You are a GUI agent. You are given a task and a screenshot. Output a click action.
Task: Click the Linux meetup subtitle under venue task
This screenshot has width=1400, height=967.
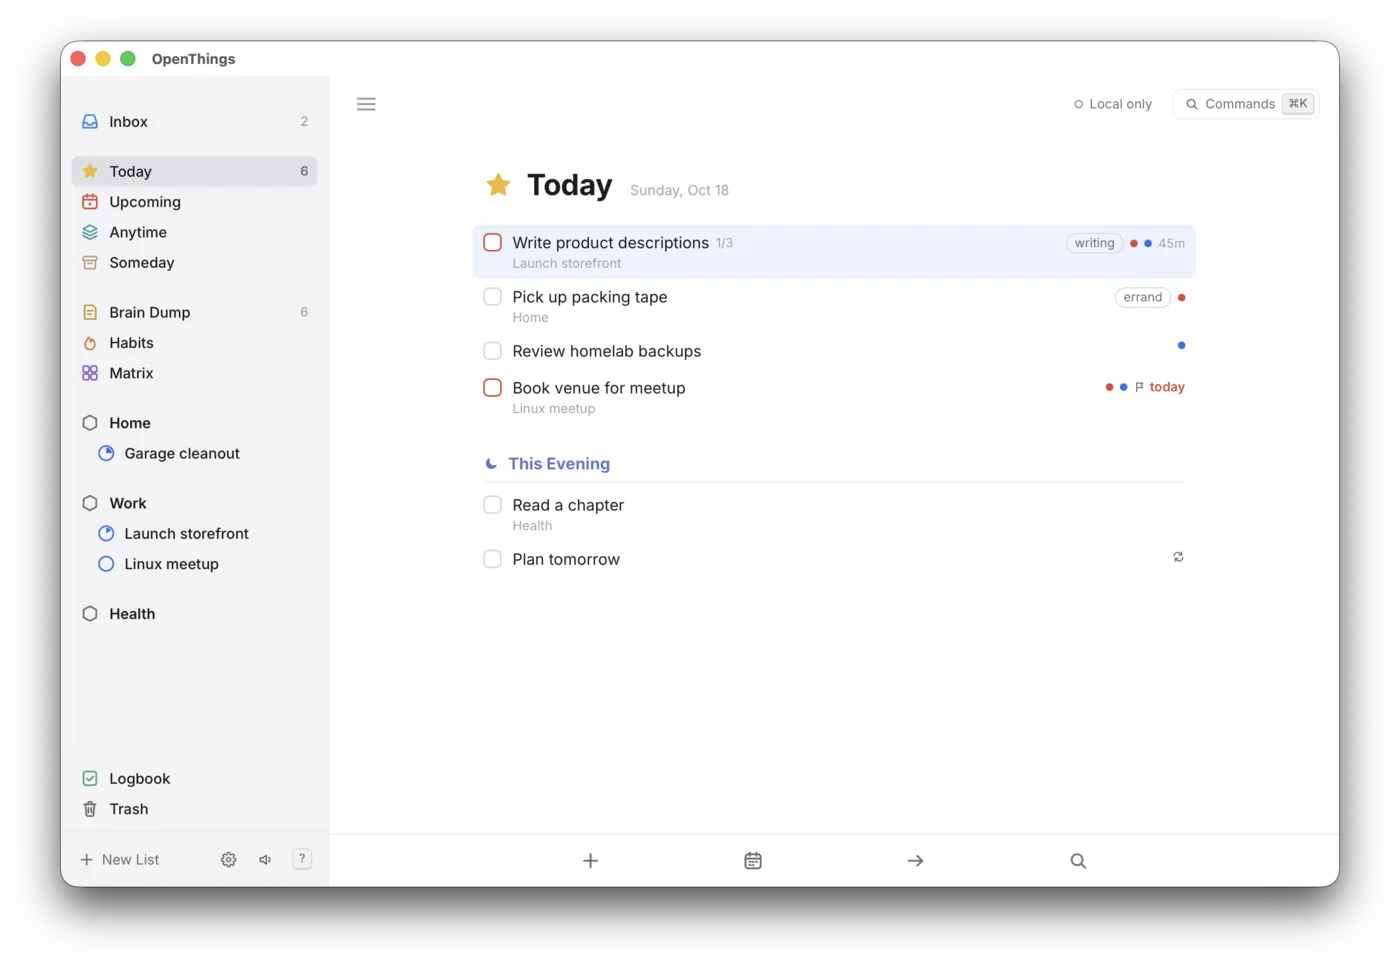[x=554, y=409]
